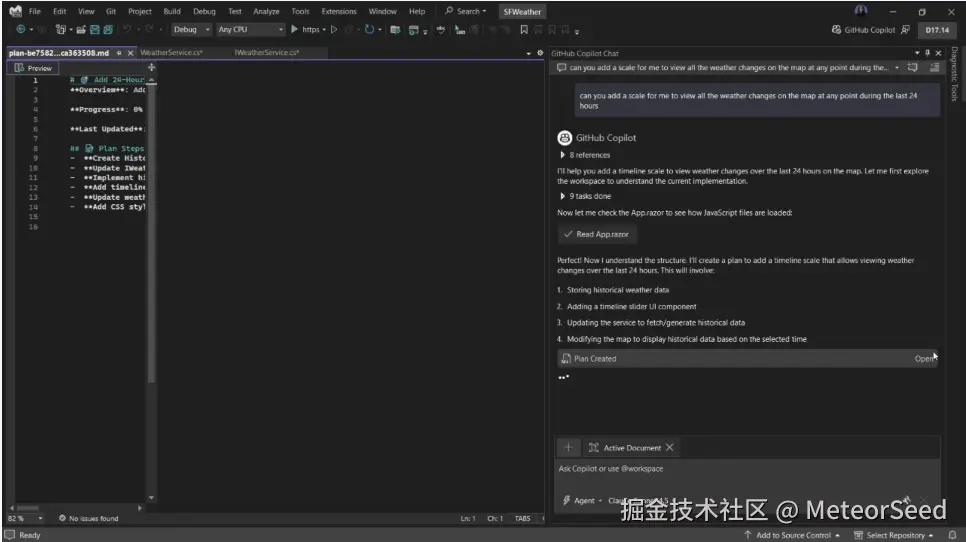Click the add attachment plus button
Screen dimensions: 966x542
pyautogui.click(x=568, y=448)
